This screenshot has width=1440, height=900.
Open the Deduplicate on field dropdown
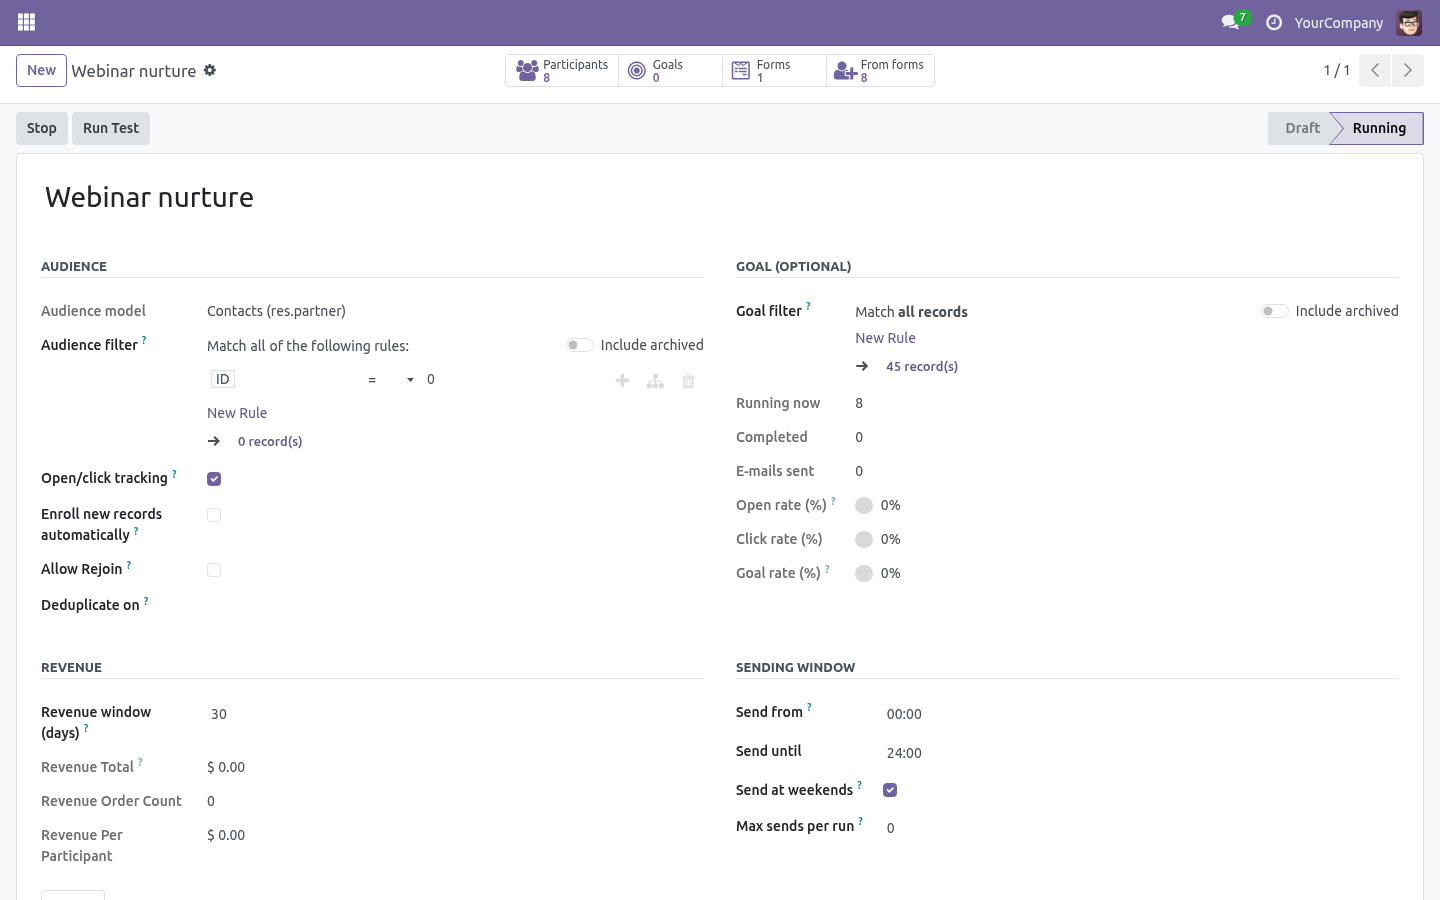click(x=455, y=605)
